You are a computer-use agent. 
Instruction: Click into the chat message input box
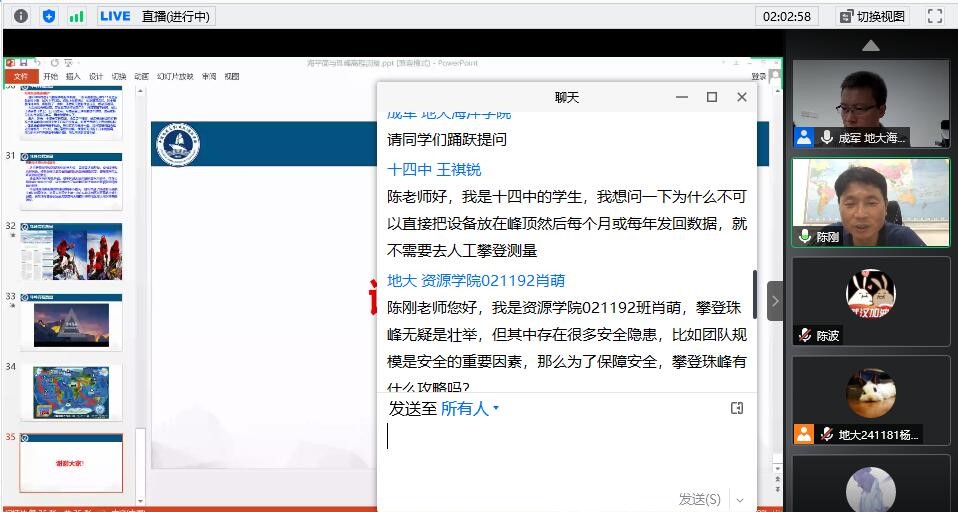pos(565,450)
